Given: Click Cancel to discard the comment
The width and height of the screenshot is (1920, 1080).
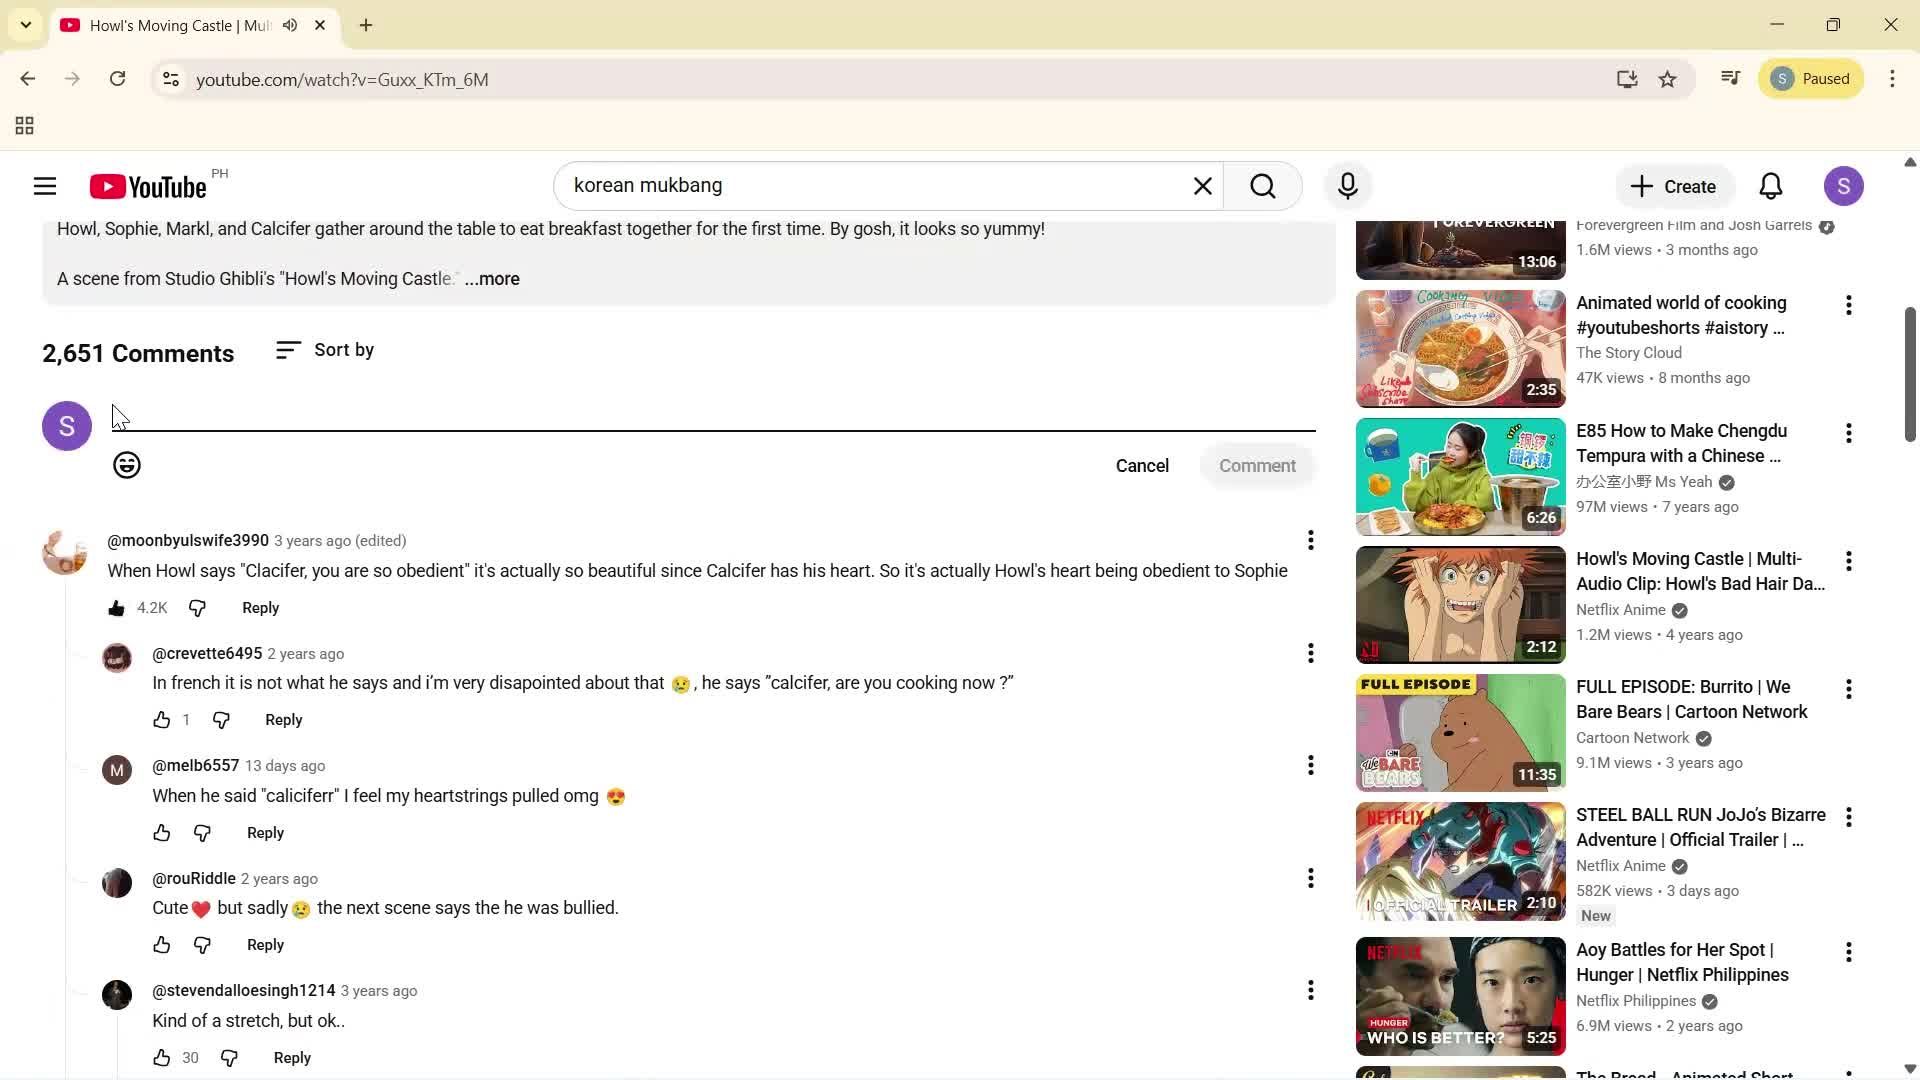Looking at the screenshot, I should point(1142,465).
